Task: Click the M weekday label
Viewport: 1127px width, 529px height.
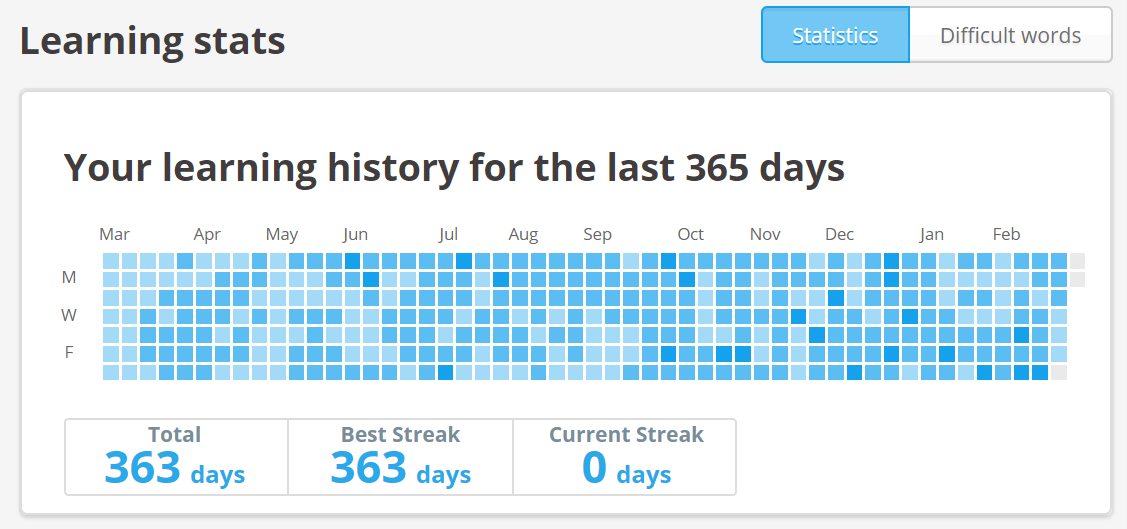Action: tap(69, 277)
